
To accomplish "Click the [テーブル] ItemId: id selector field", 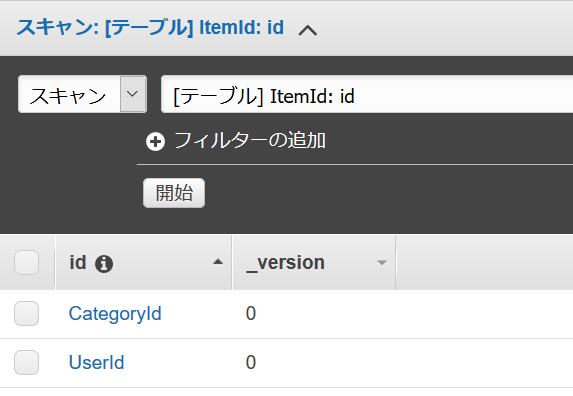I will [x=367, y=94].
